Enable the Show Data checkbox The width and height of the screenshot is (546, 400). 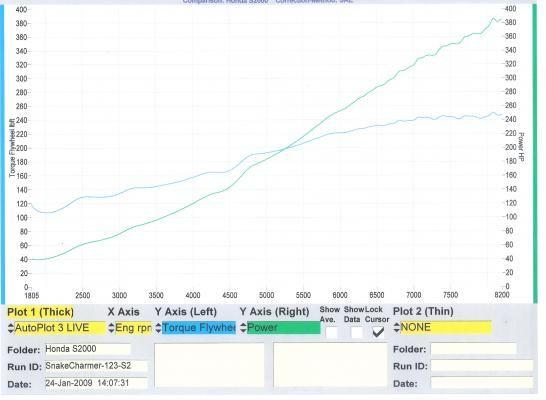point(357,332)
